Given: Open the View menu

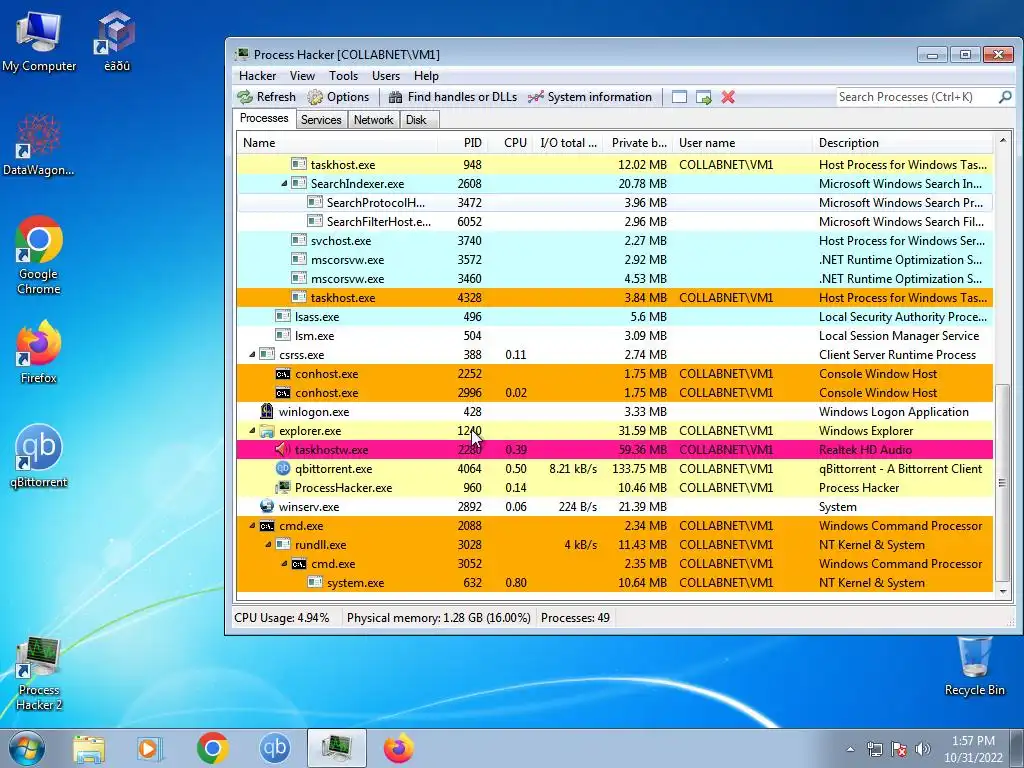Looking at the screenshot, I should click(302, 76).
